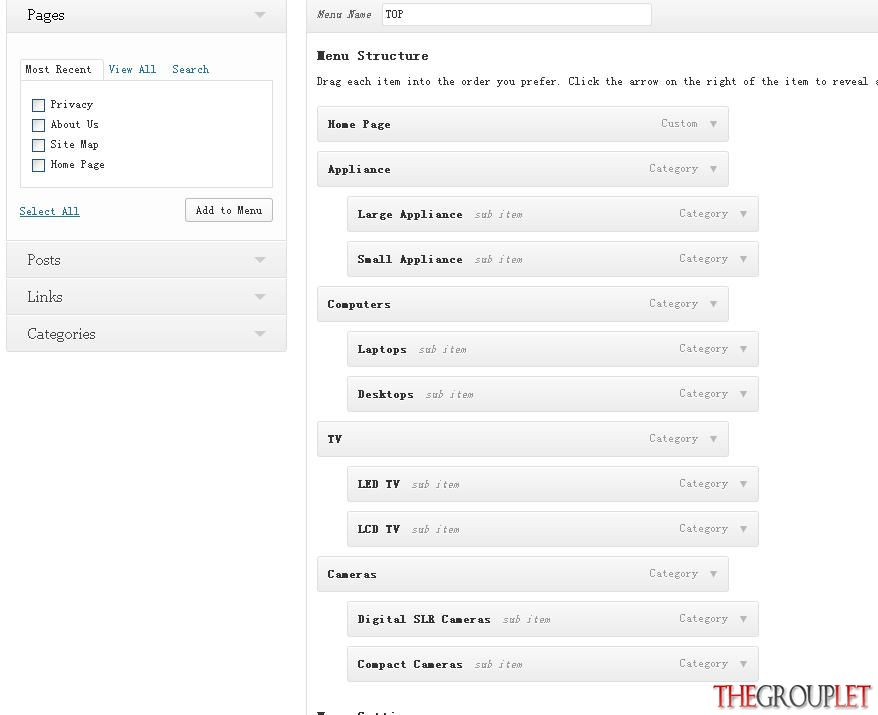Viewport: 878px width, 715px height.
Task: Select the LED TV sub item label
Action: (x=379, y=484)
